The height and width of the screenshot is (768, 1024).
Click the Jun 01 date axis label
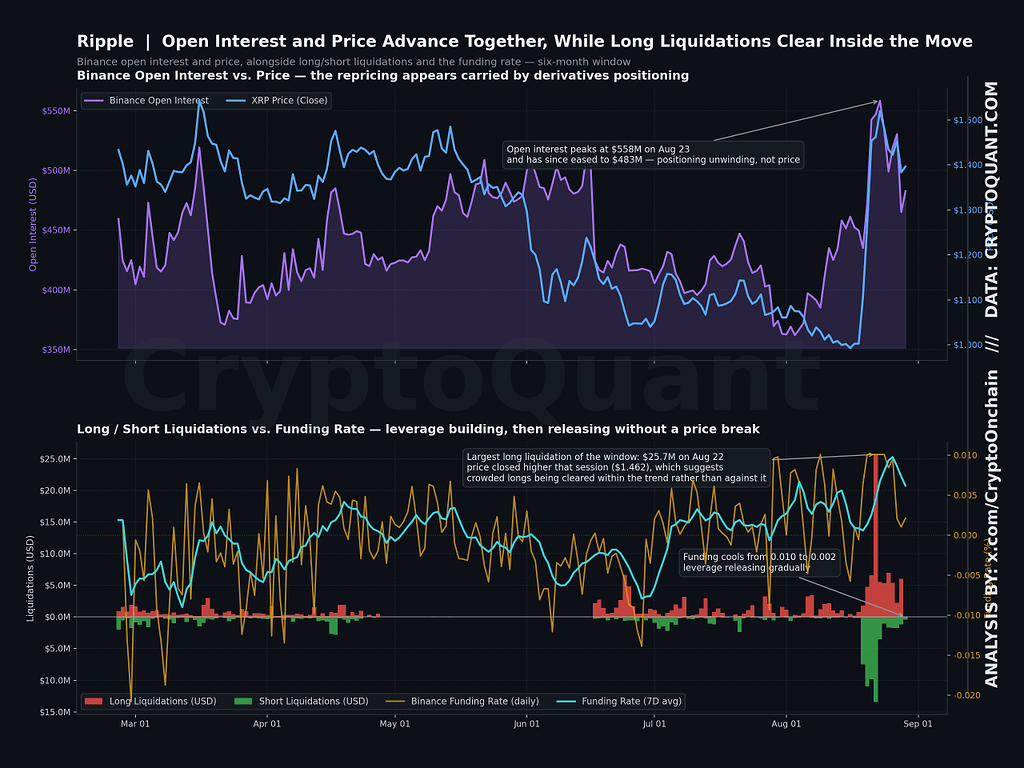[526, 724]
